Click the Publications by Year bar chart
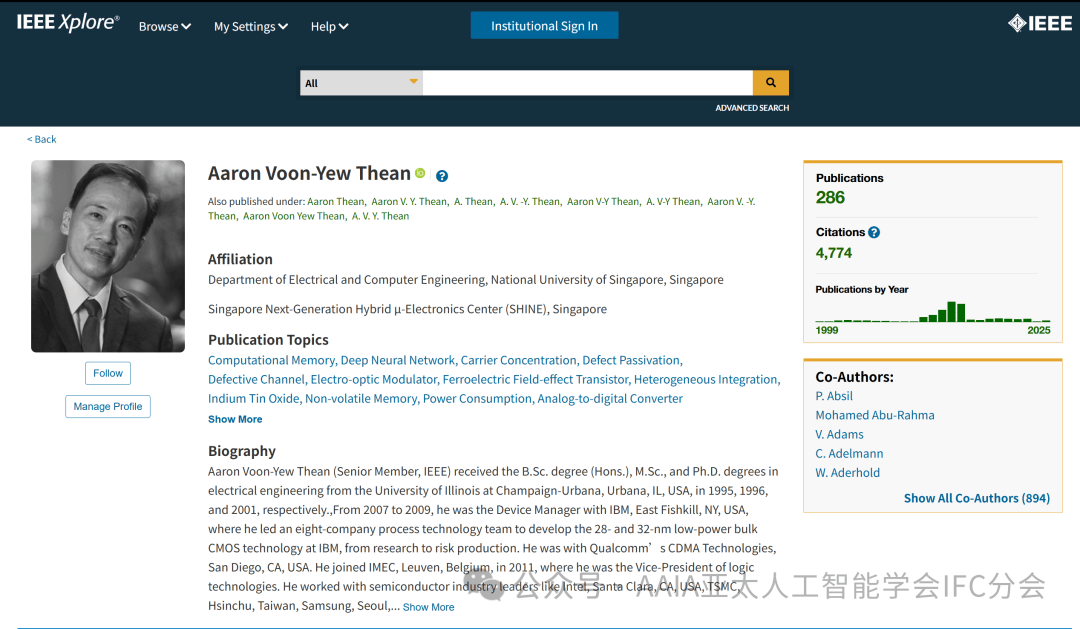 pos(932,312)
